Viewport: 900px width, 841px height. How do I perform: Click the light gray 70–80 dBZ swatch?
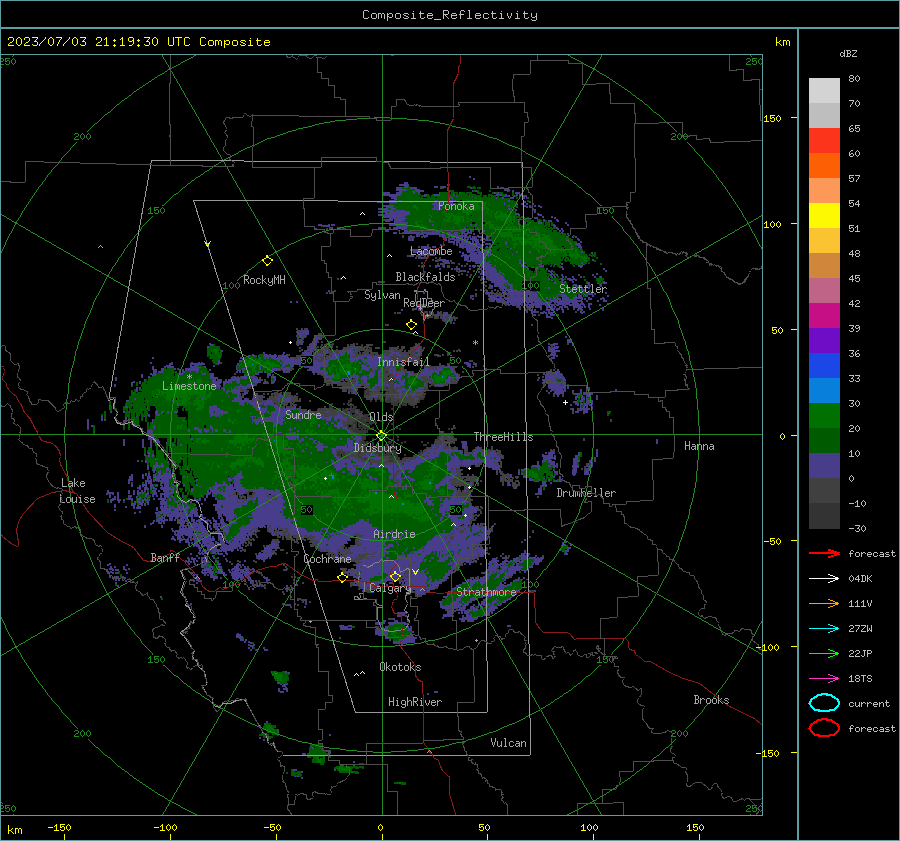pyautogui.click(x=824, y=91)
